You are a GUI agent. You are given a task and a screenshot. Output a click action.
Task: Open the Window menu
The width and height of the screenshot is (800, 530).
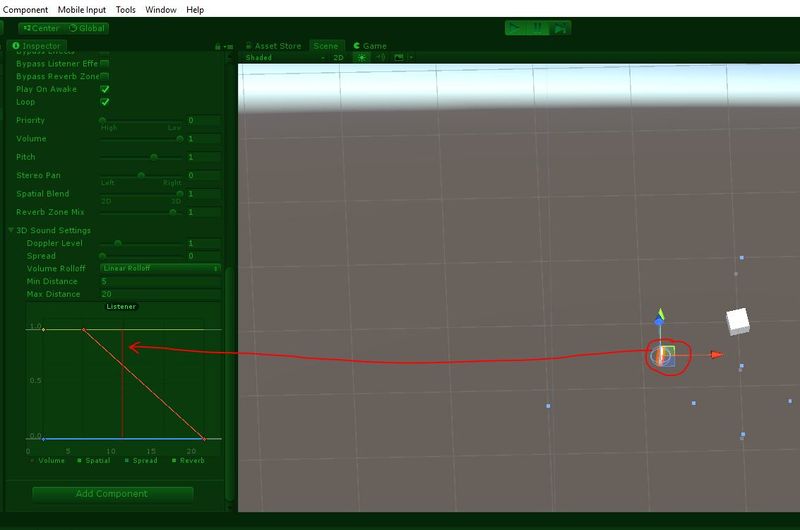(161, 10)
